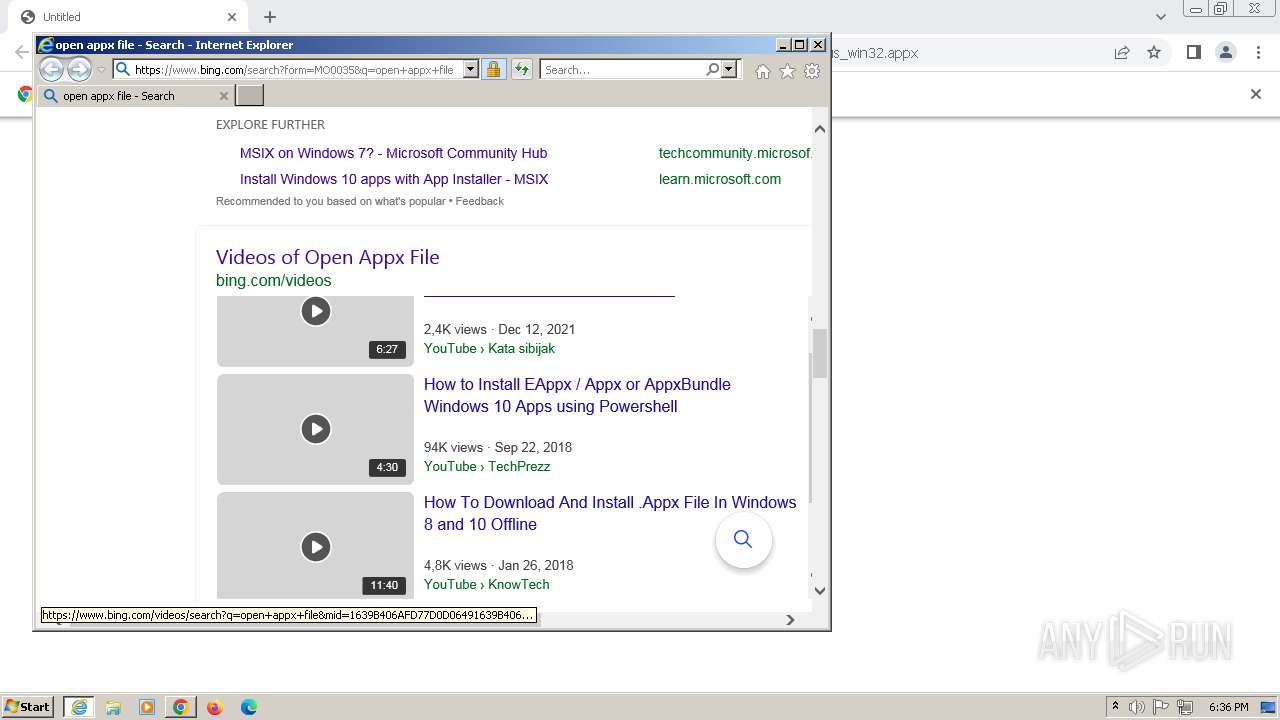The height and width of the screenshot is (720, 1280).
Task: Expand the IE address bar dropdown
Action: coord(470,69)
